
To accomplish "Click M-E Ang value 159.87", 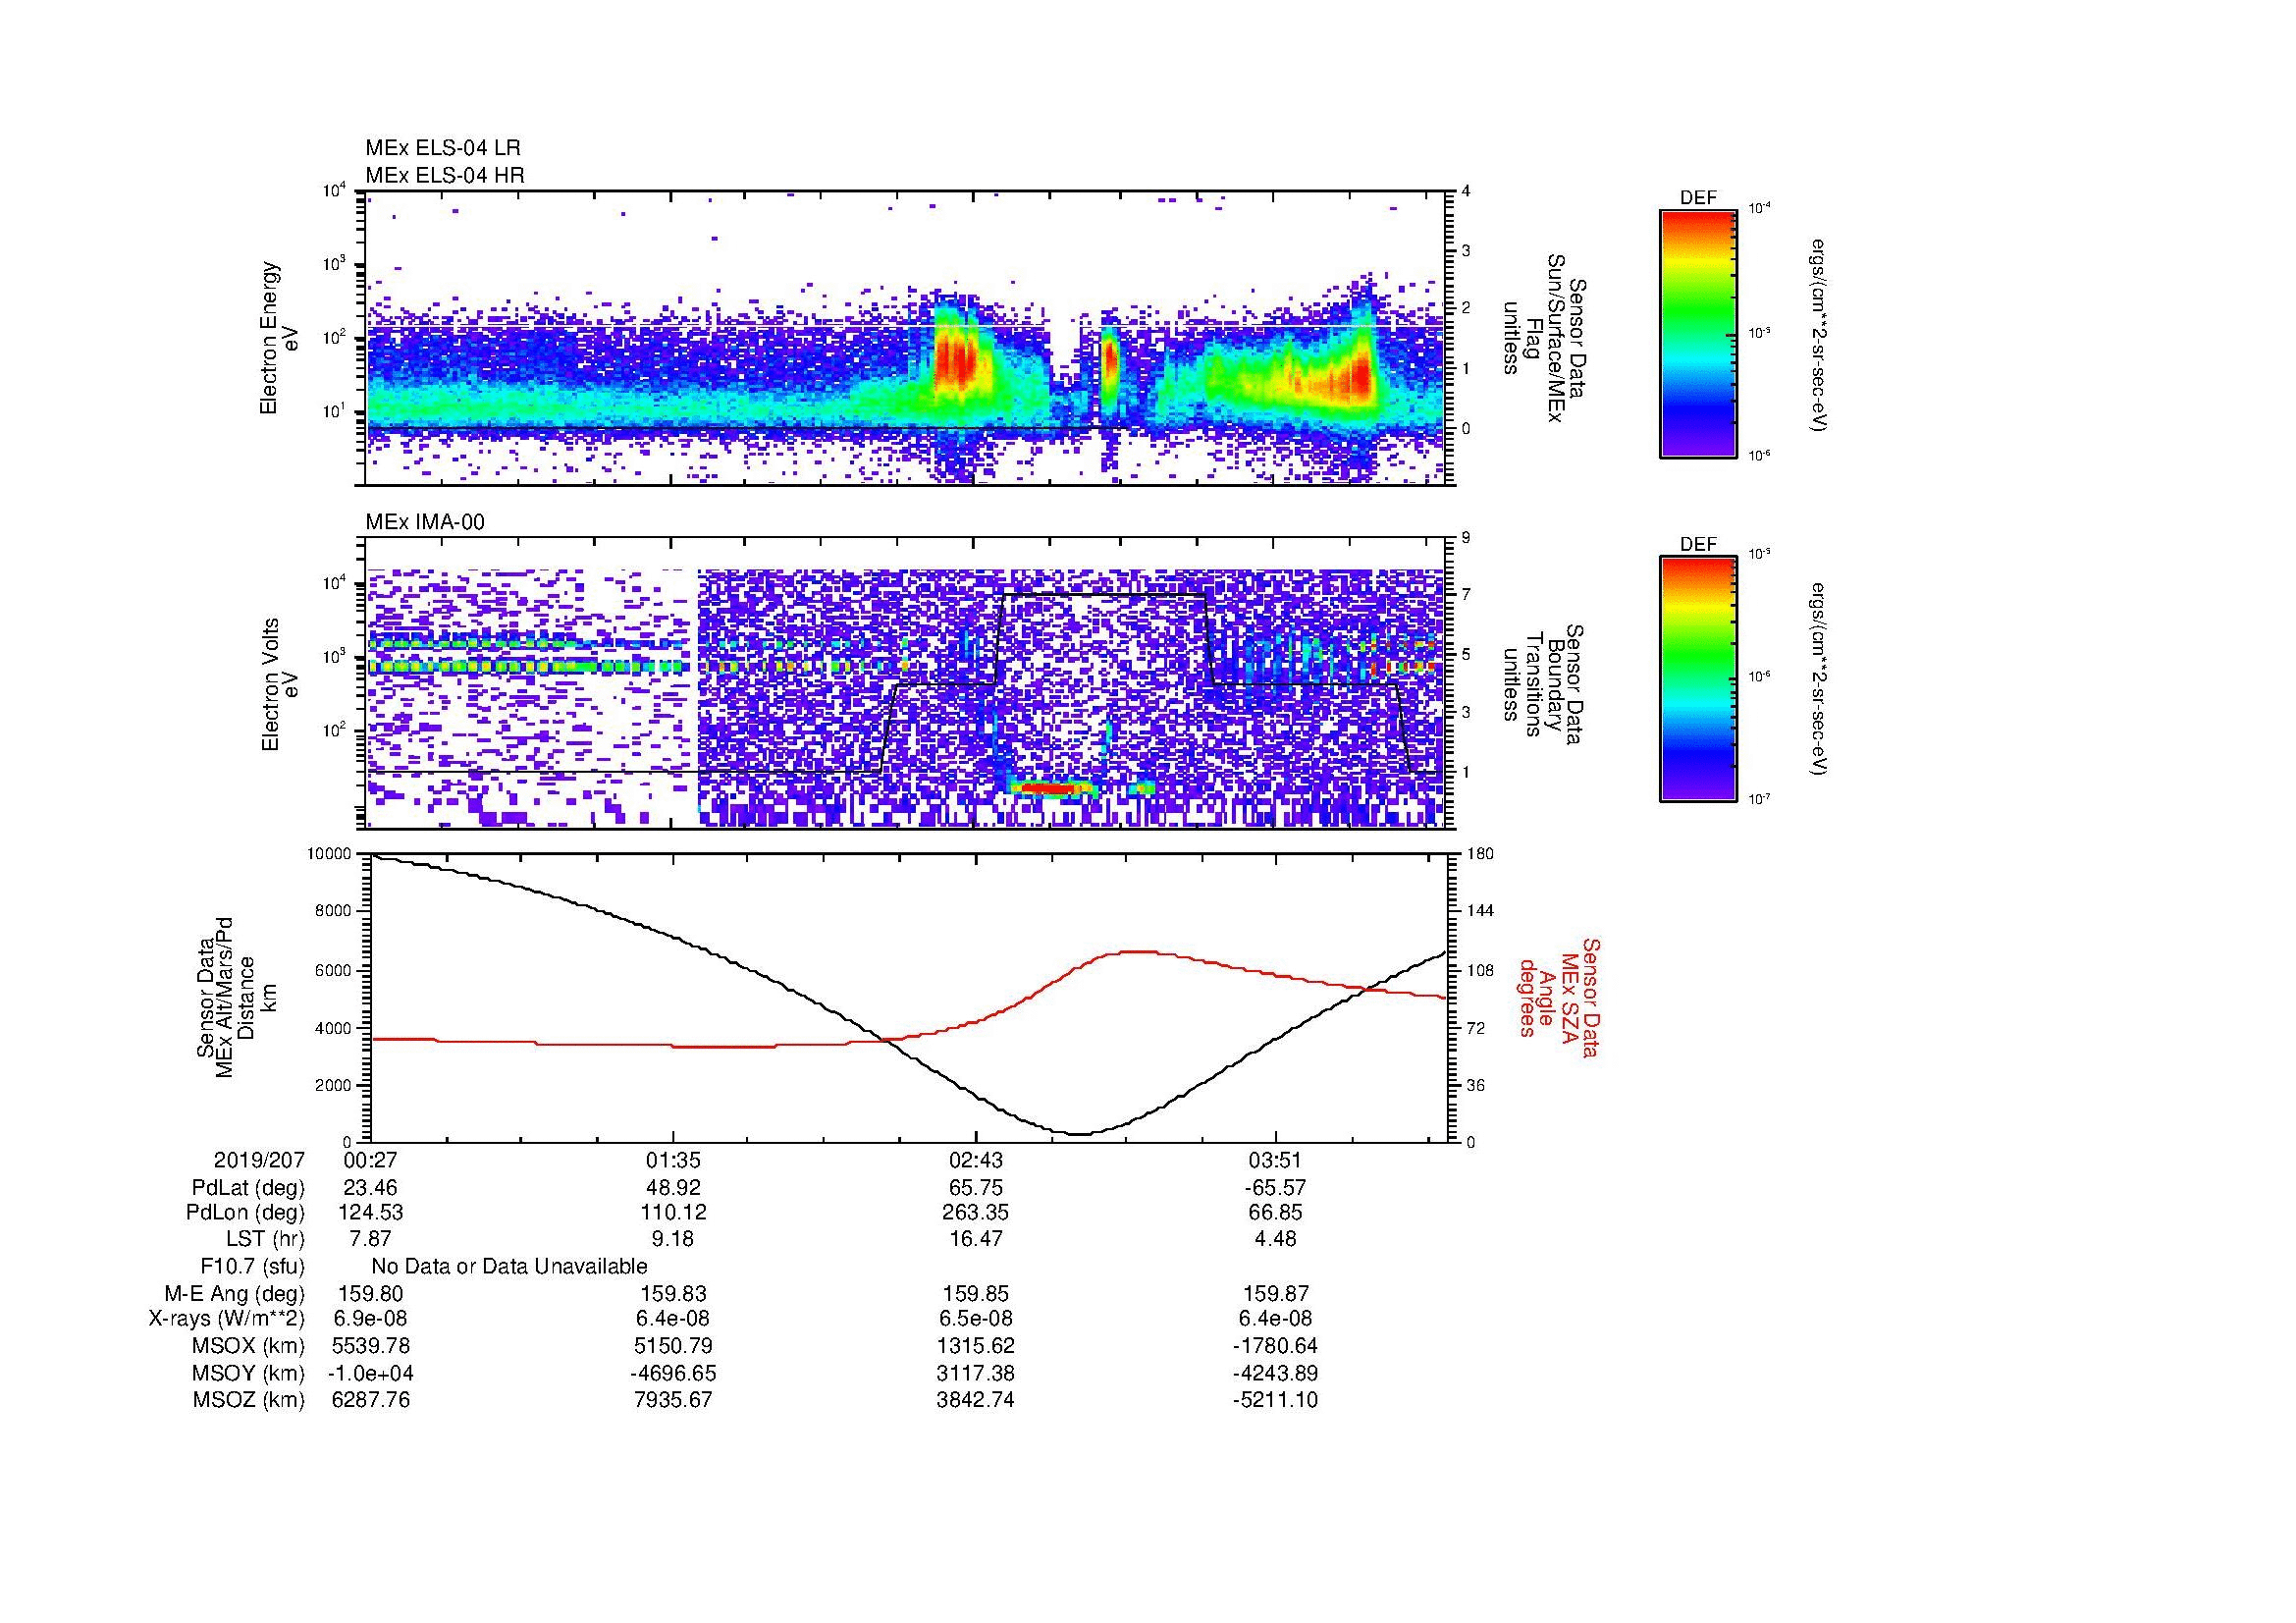I will (1276, 1294).
